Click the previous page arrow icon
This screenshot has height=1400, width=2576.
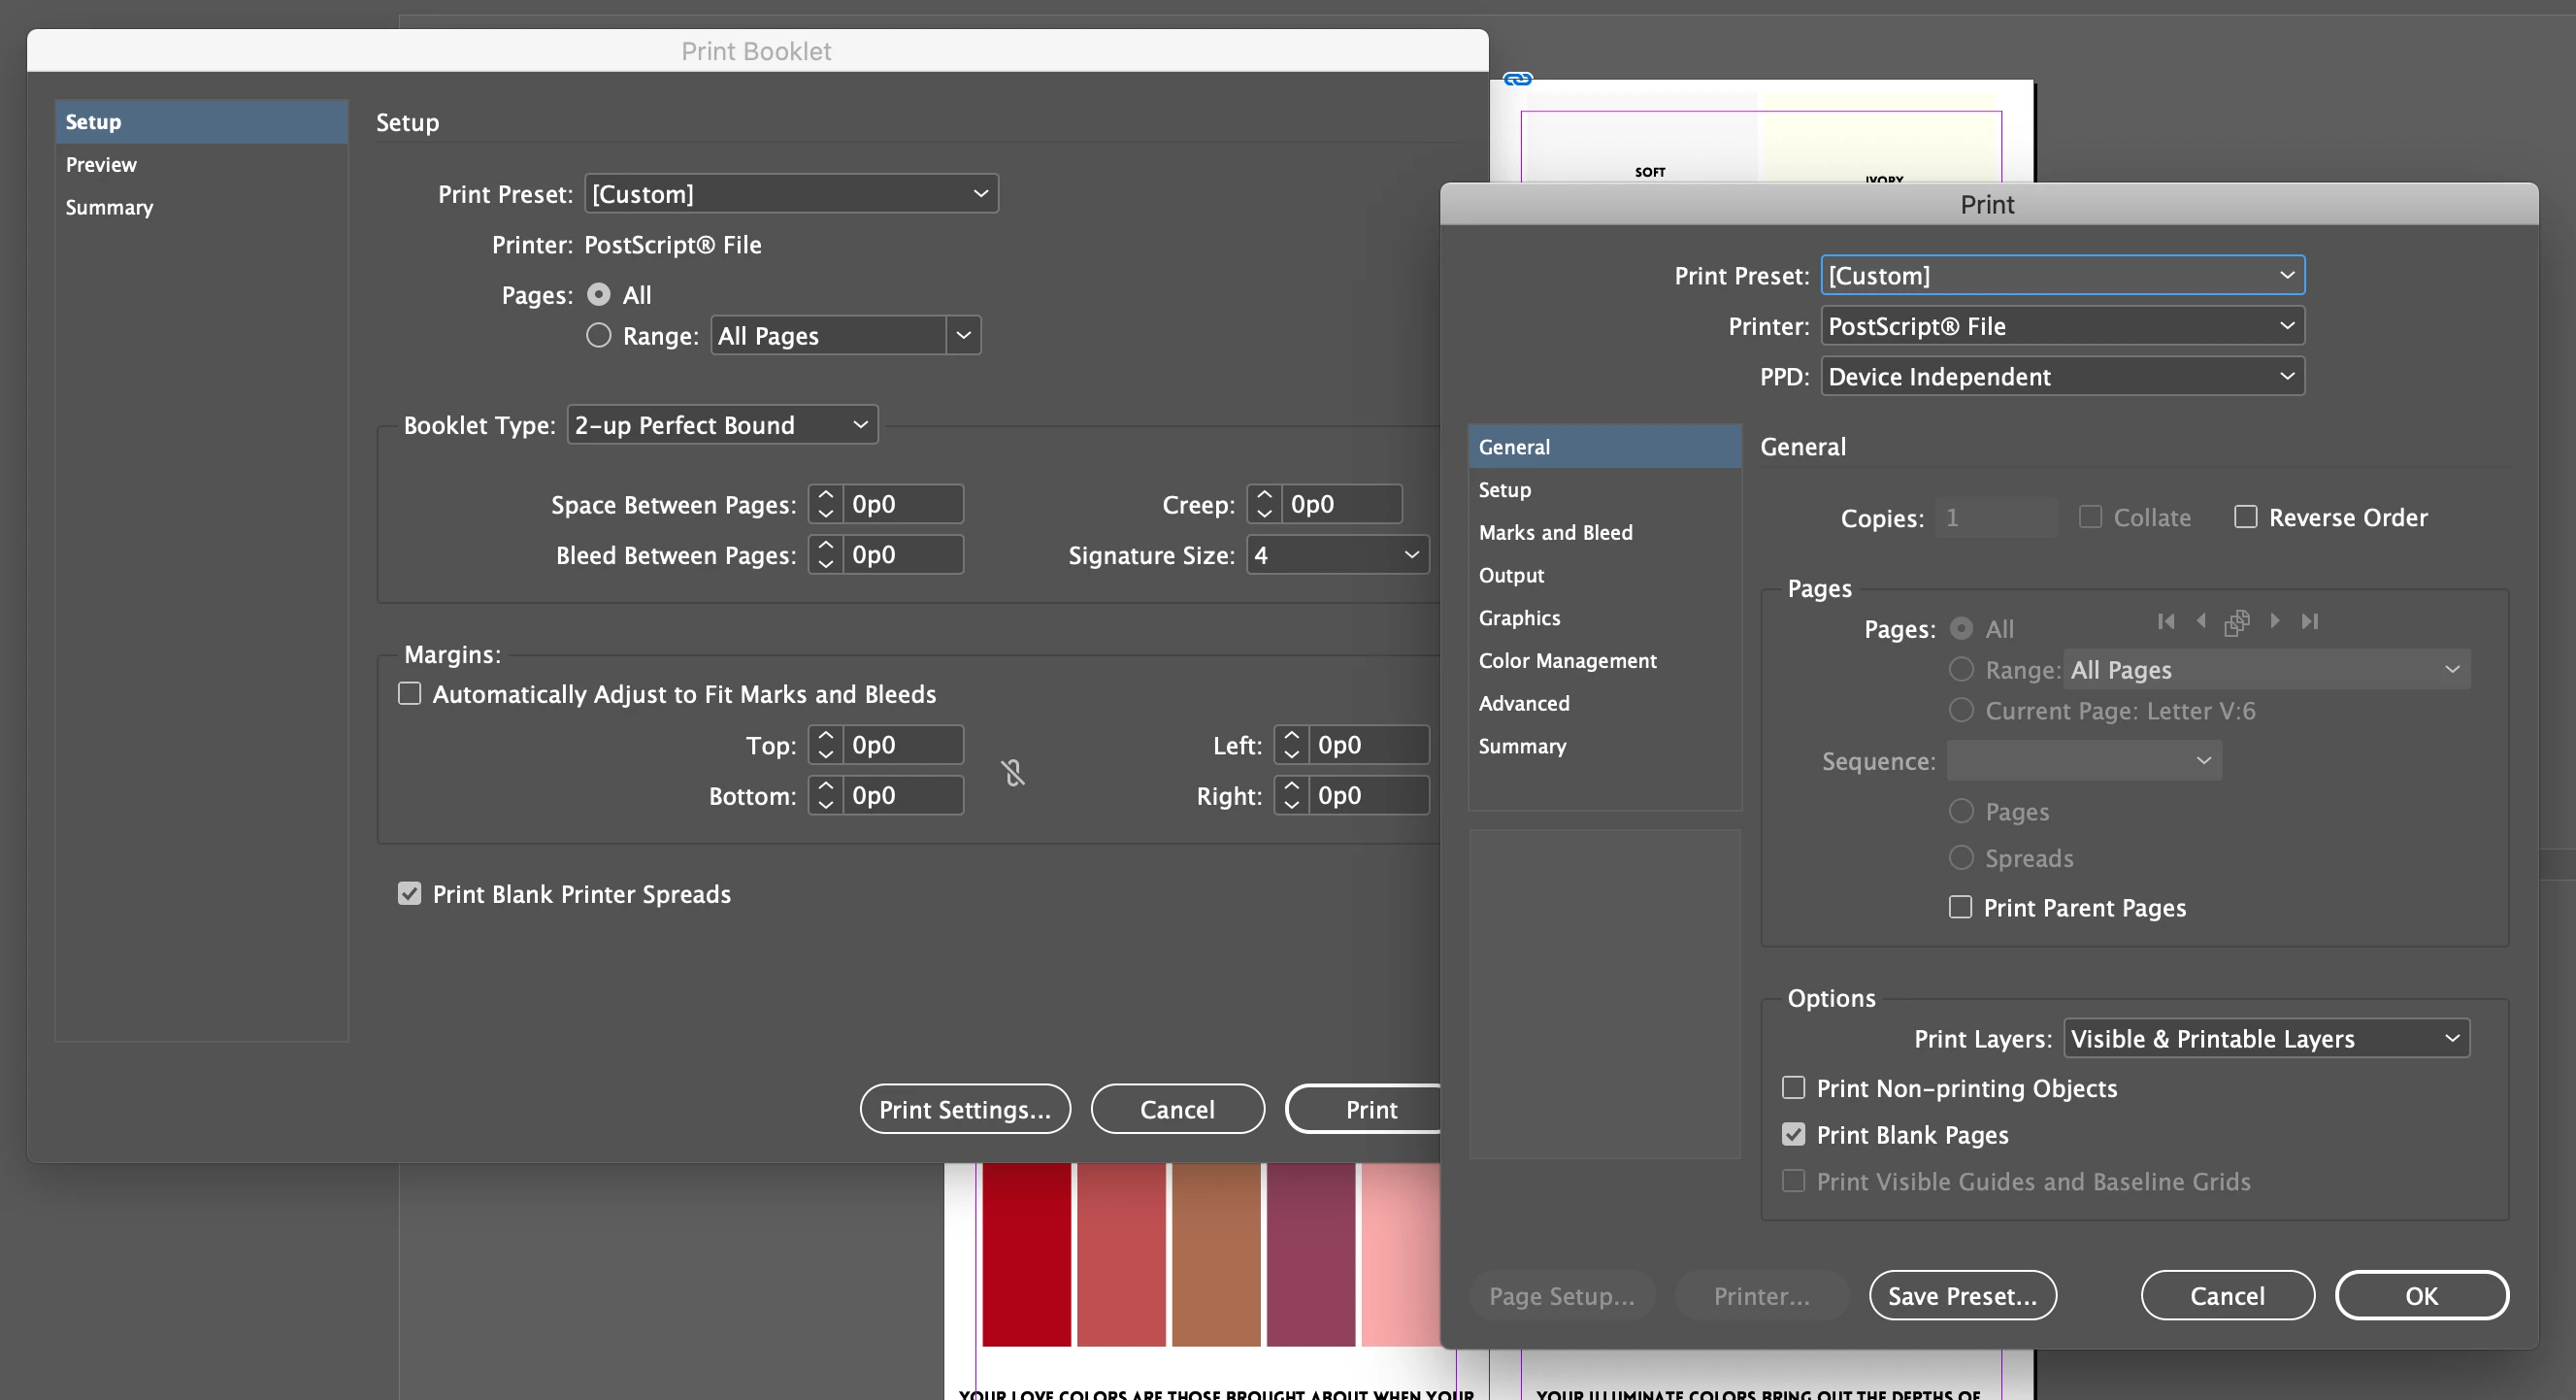click(2201, 622)
